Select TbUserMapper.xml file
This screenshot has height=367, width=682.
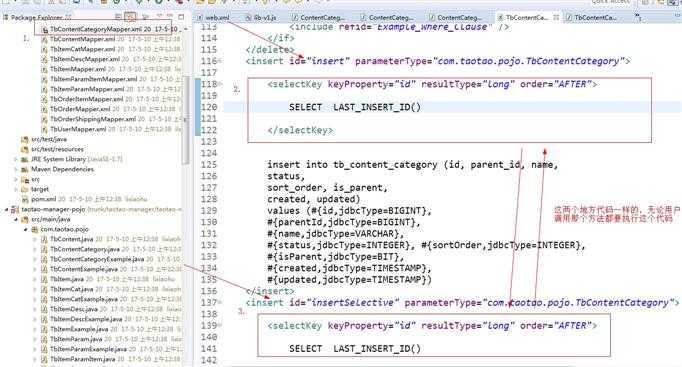coord(78,129)
